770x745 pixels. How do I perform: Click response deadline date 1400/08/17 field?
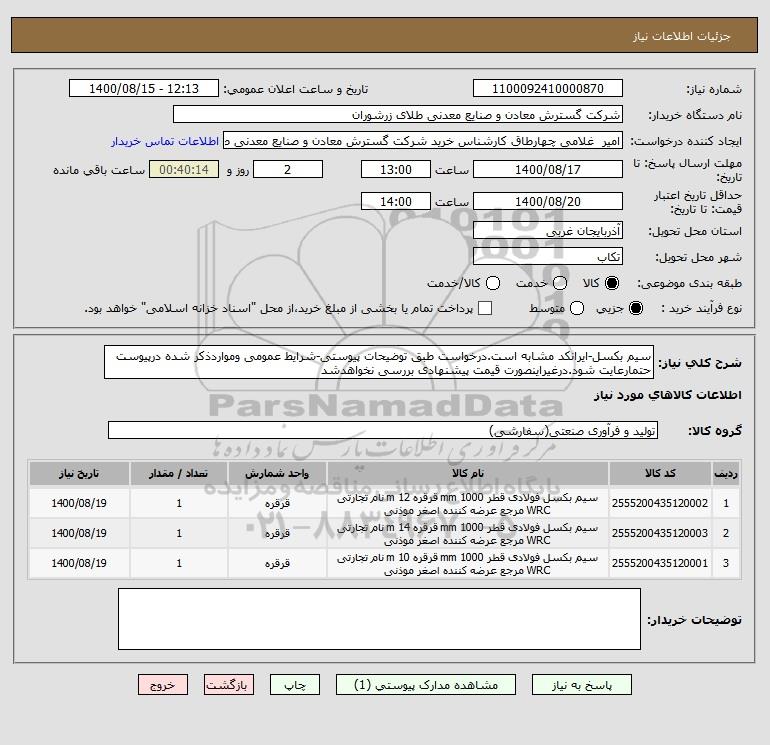pyautogui.click(x=548, y=169)
